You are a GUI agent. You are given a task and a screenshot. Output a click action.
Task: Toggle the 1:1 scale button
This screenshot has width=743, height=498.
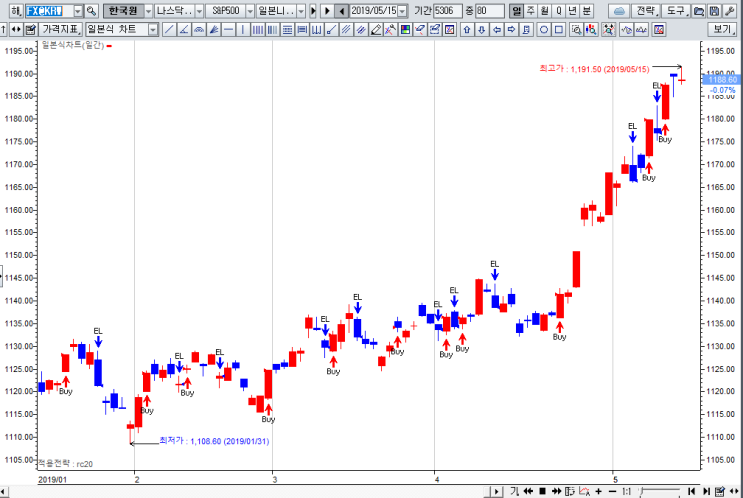(626, 491)
